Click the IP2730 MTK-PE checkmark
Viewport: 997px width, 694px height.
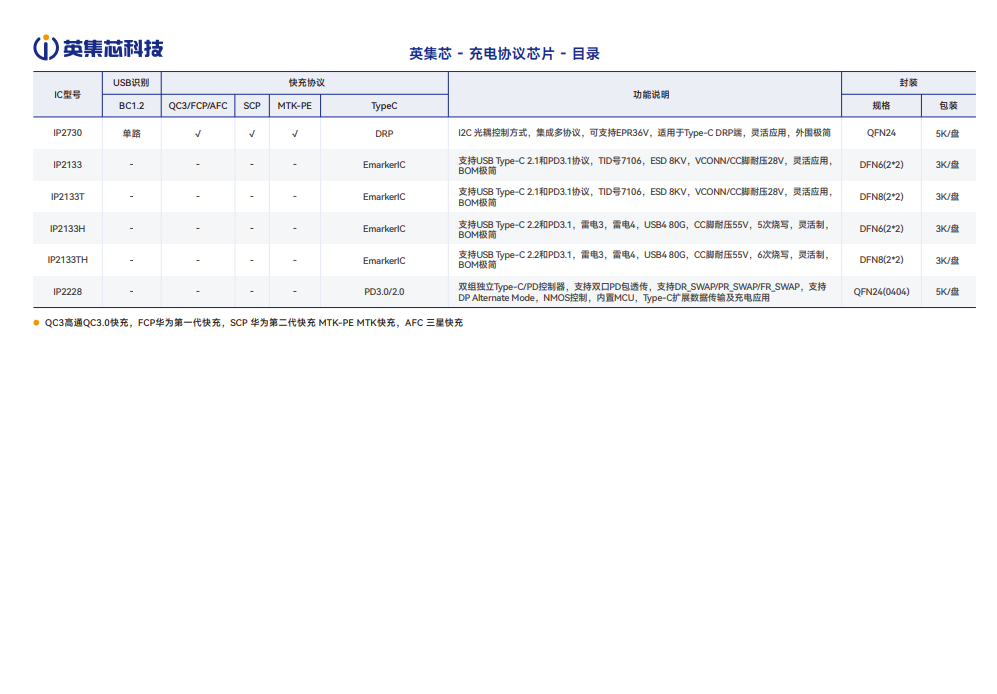coord(295,134)
